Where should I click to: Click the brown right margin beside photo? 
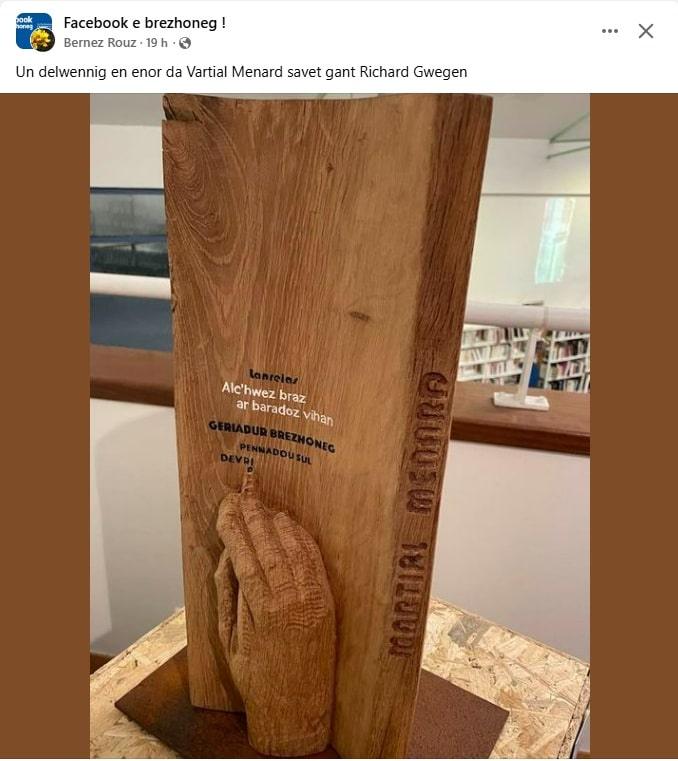pyautogui.click(x=634, y=426)
